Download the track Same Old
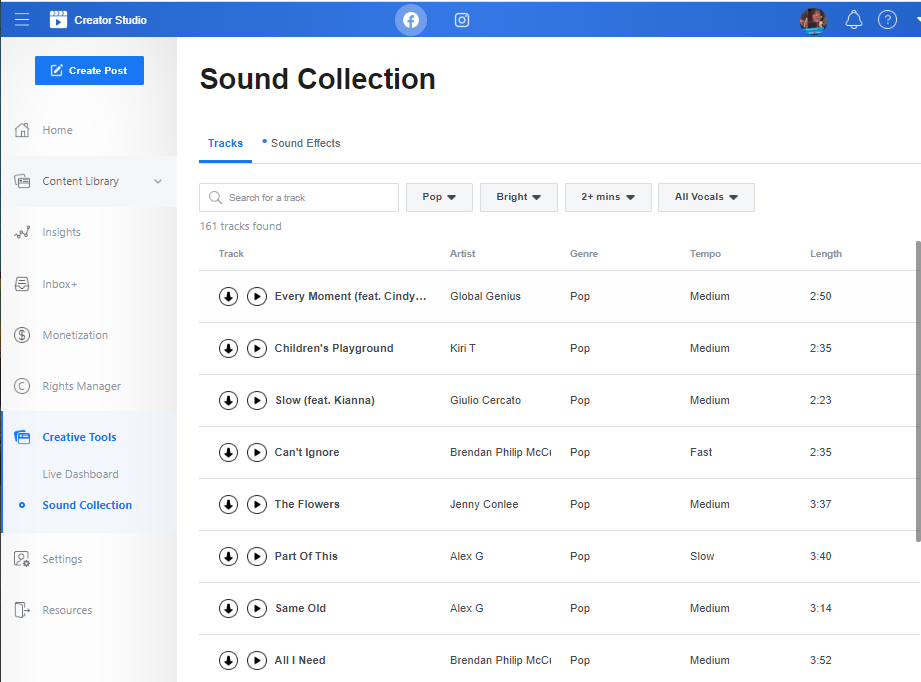921x682 pixels. [x=228, y=609]
